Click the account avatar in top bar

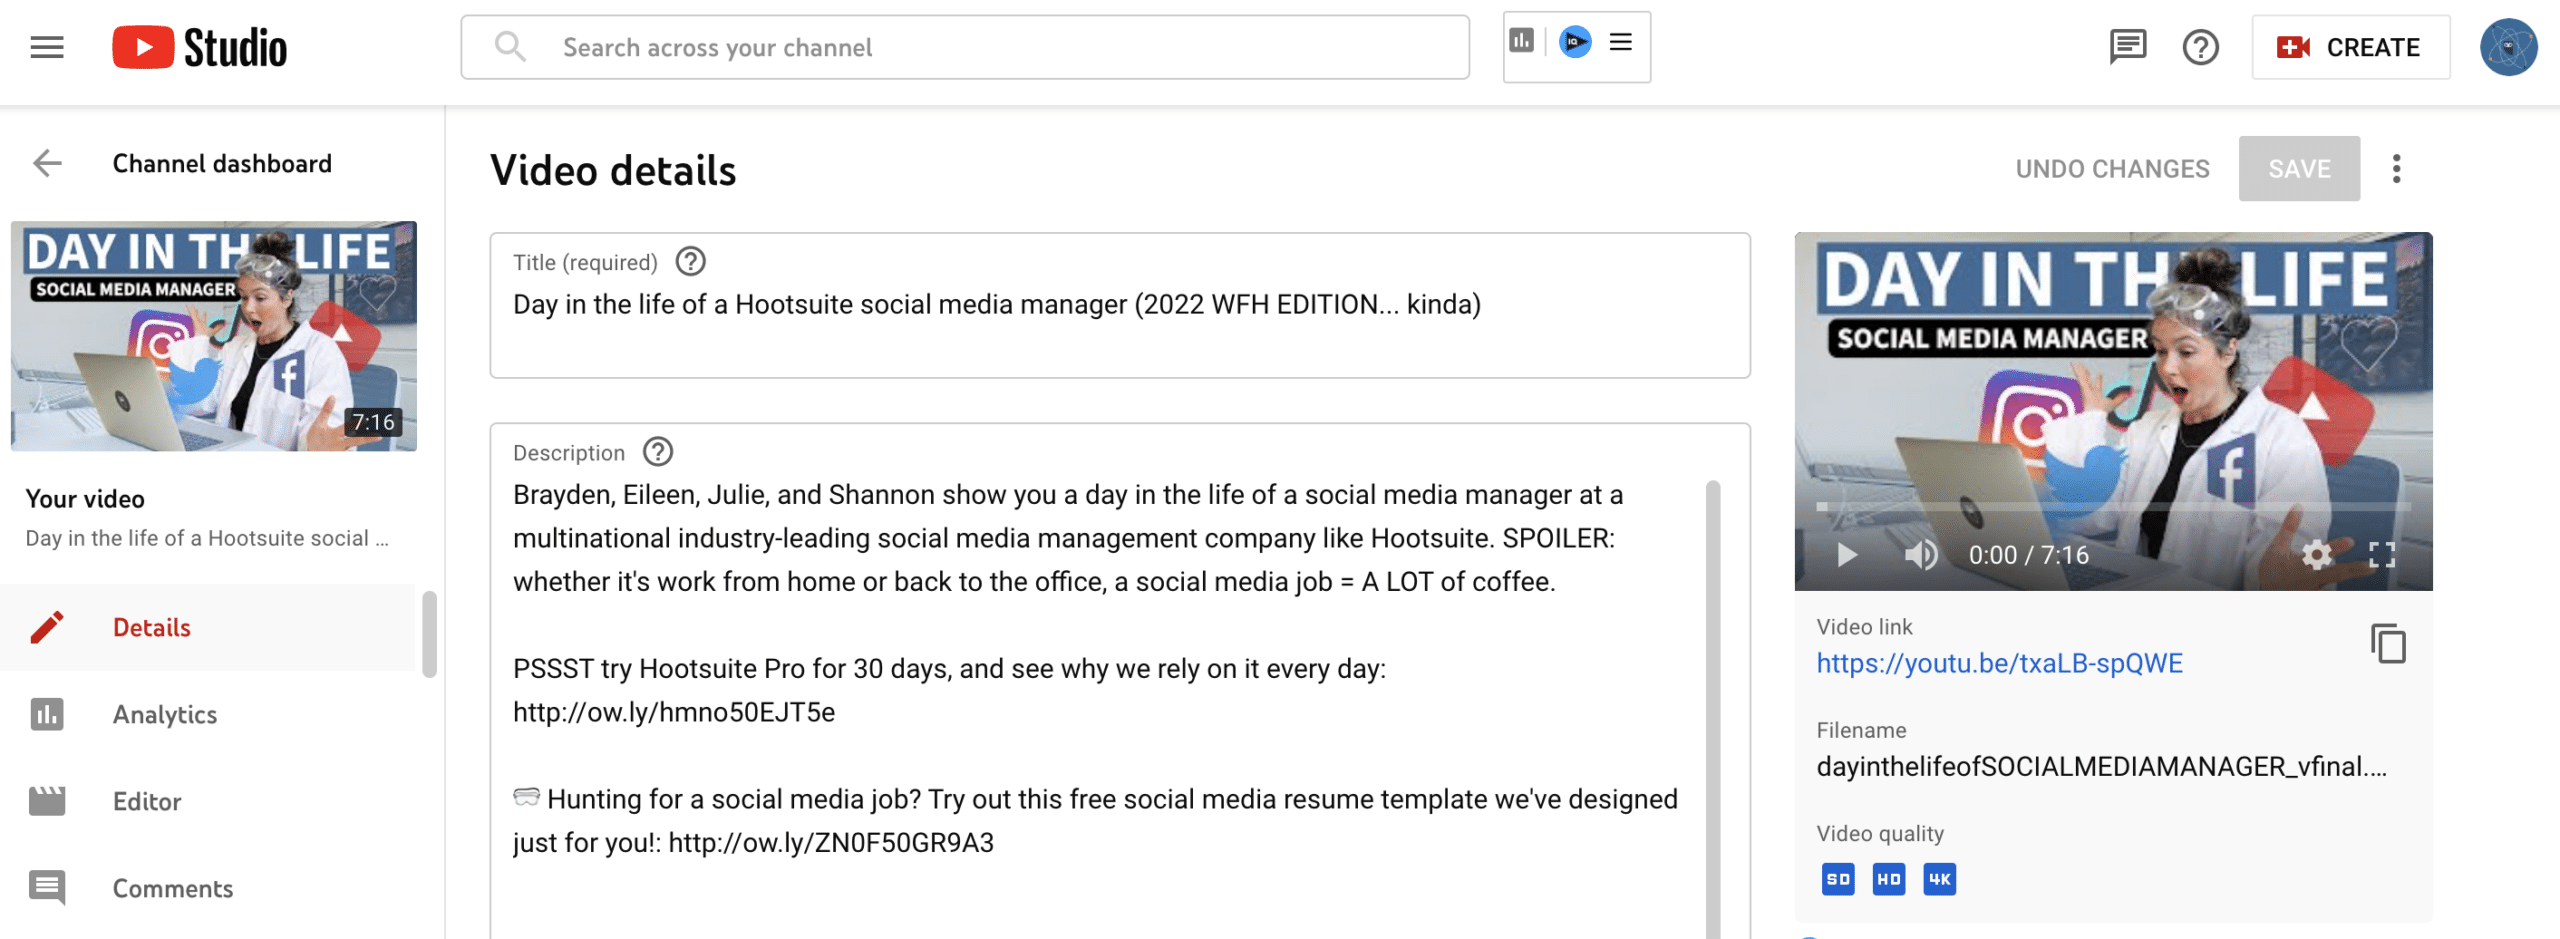[x=2507, y=47]
